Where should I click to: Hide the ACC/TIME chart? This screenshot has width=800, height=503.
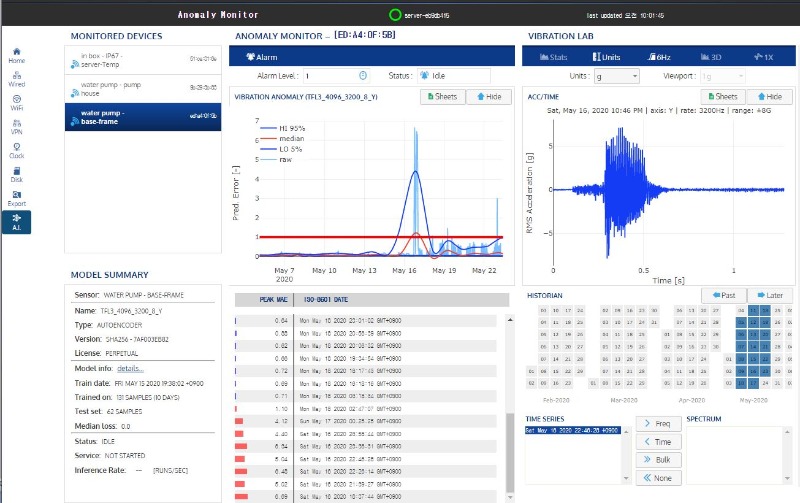769,96
